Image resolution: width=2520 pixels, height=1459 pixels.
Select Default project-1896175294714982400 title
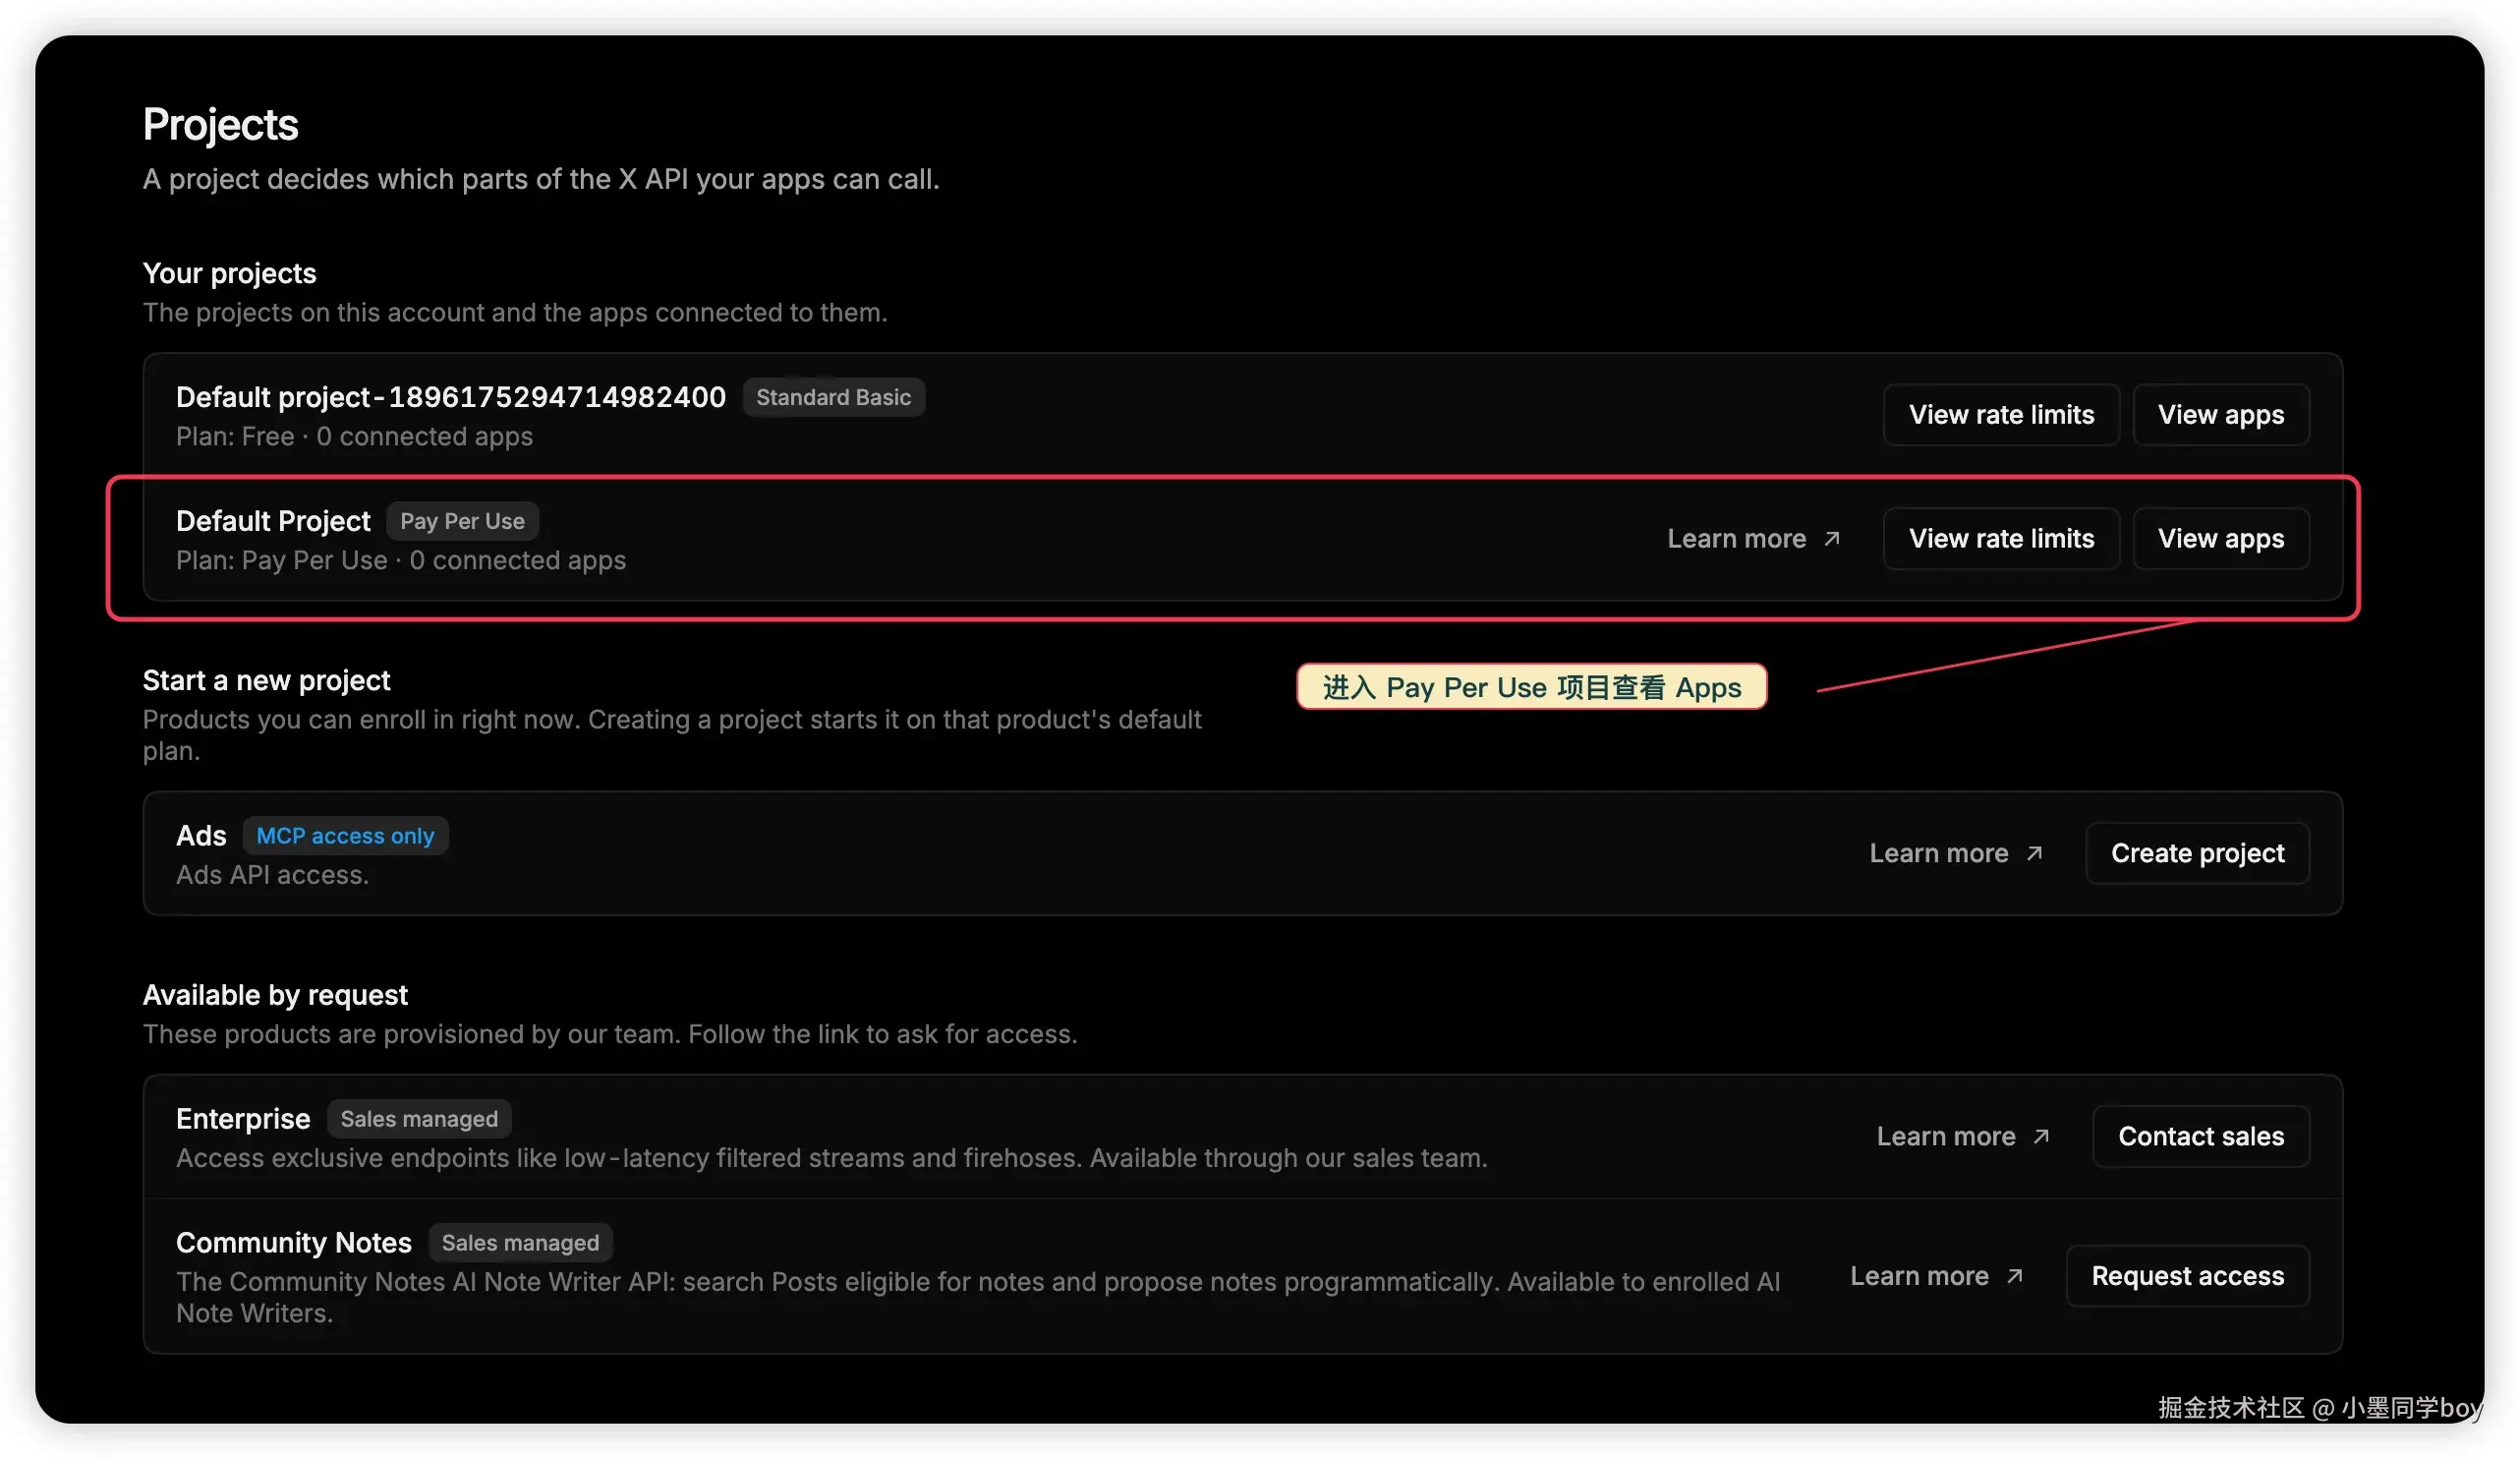tap(451, 397)
